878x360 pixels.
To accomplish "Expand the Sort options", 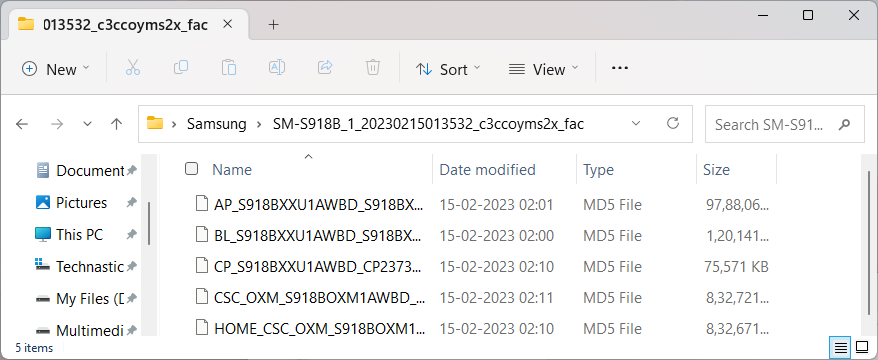I will pos(448,69).
